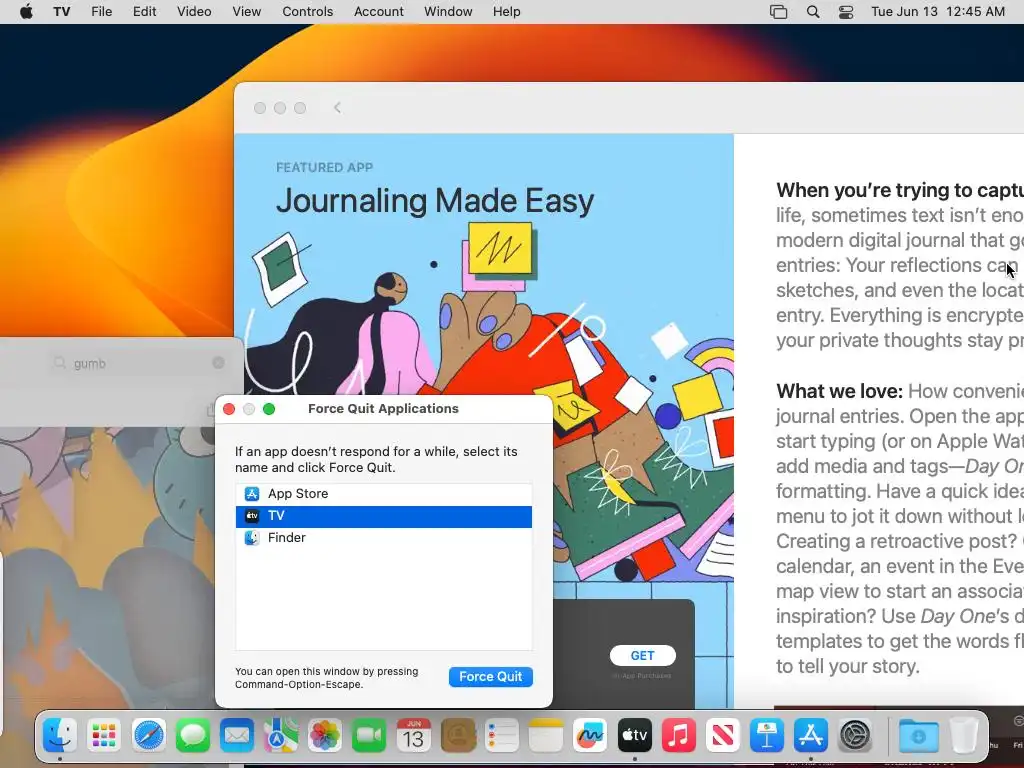The height and width of the screenshot is (768, 1024).
Task: Launch Keynote from the Dock
Action: click(767, 737)
